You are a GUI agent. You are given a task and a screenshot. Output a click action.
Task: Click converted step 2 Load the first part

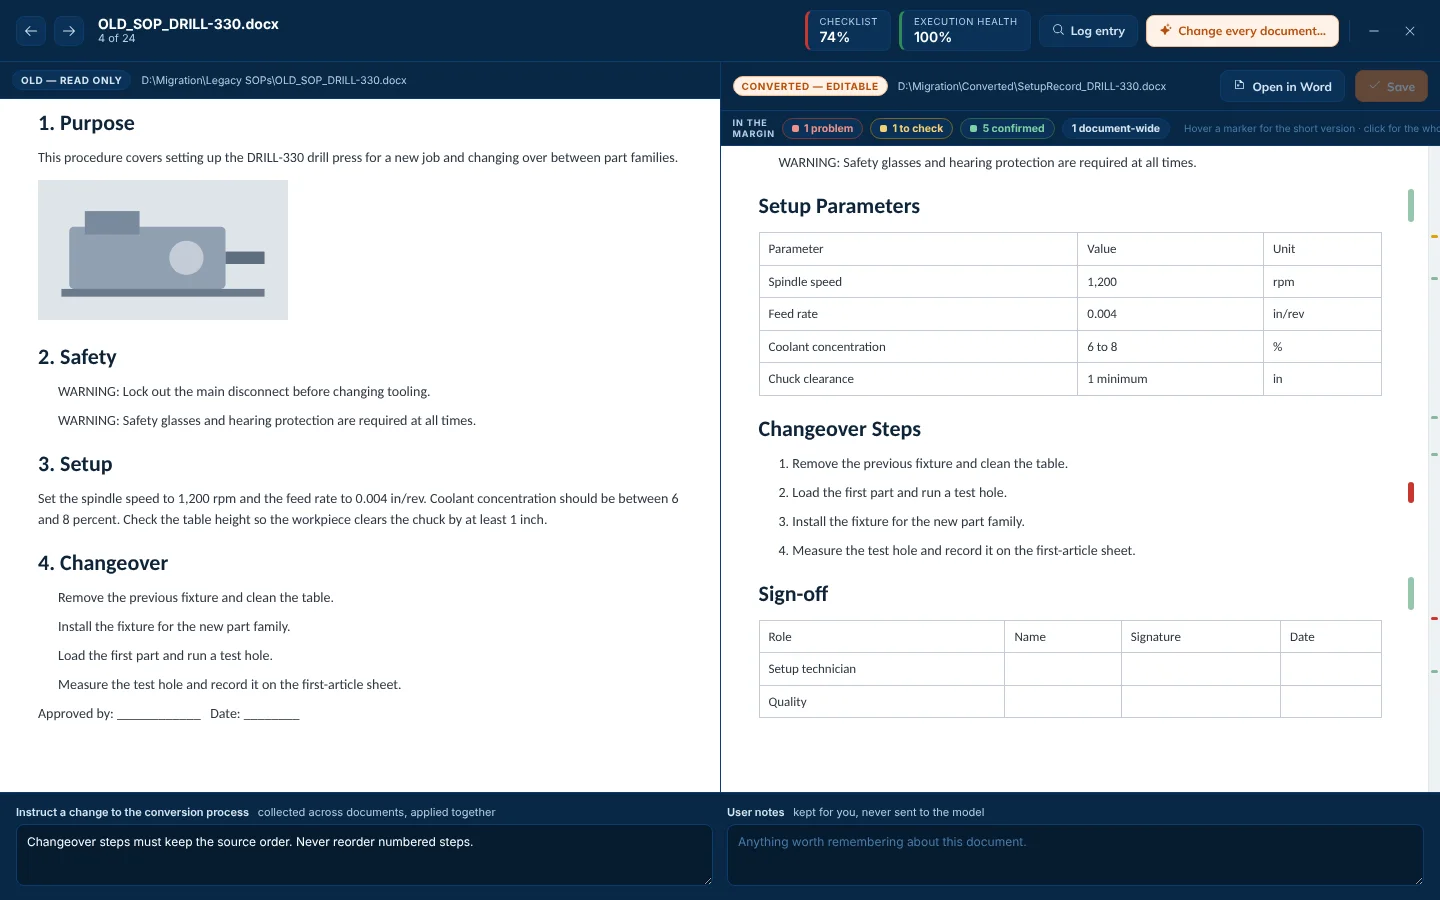click(892, 493)
